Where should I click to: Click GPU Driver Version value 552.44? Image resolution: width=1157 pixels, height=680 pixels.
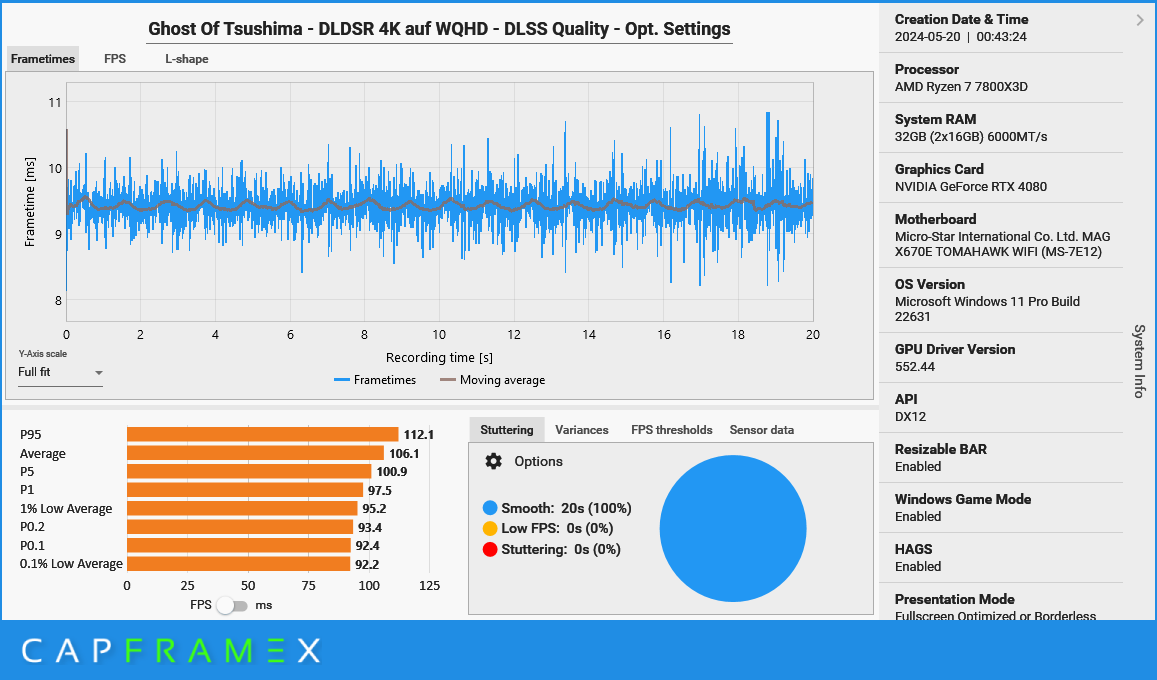(915, 367)
